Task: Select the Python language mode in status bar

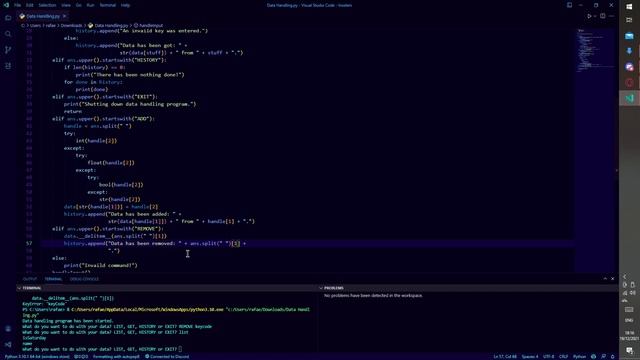Action: (579, 357)
